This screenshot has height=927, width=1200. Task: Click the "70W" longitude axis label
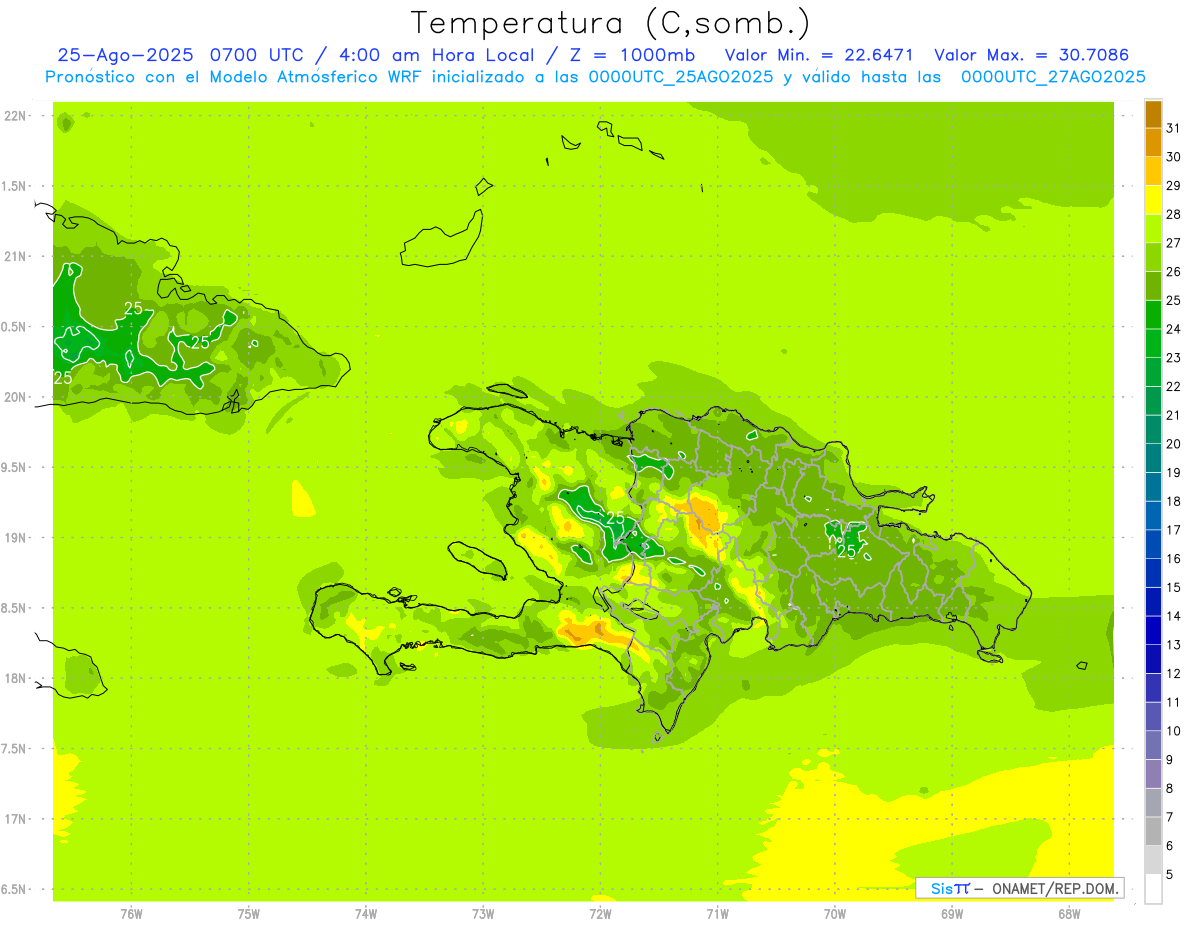coord(835,914)
